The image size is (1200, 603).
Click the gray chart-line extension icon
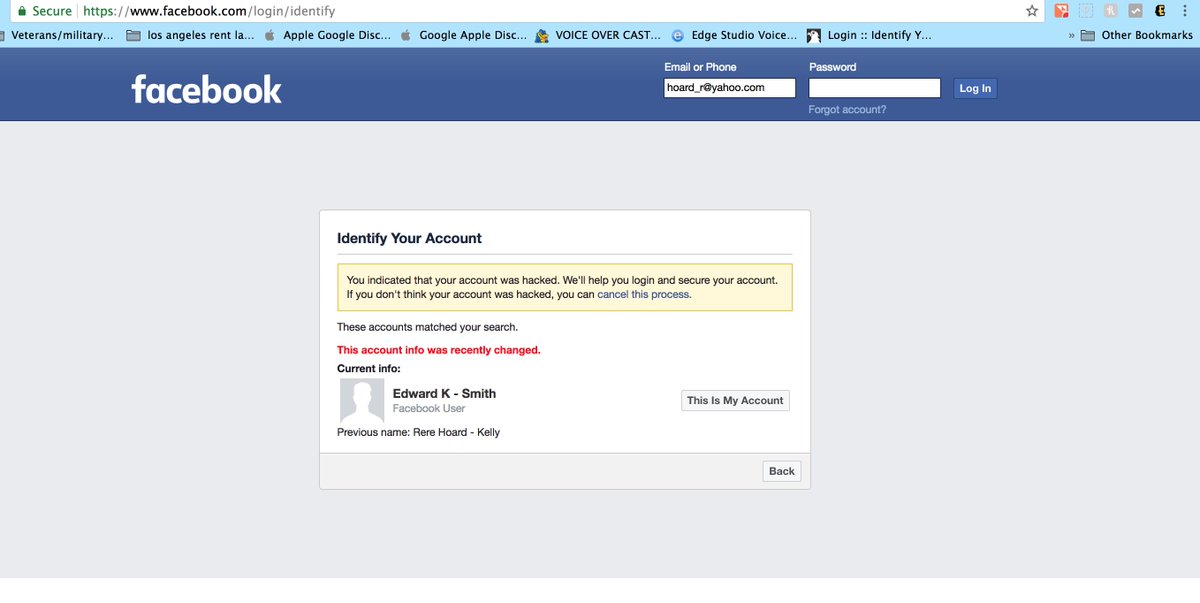tap(1135, 11)
